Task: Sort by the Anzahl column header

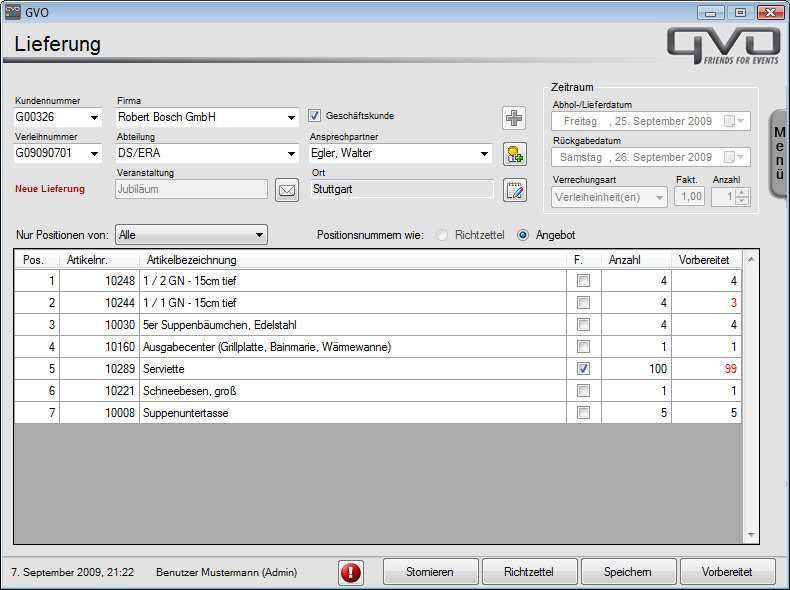Action: [636, 259]
